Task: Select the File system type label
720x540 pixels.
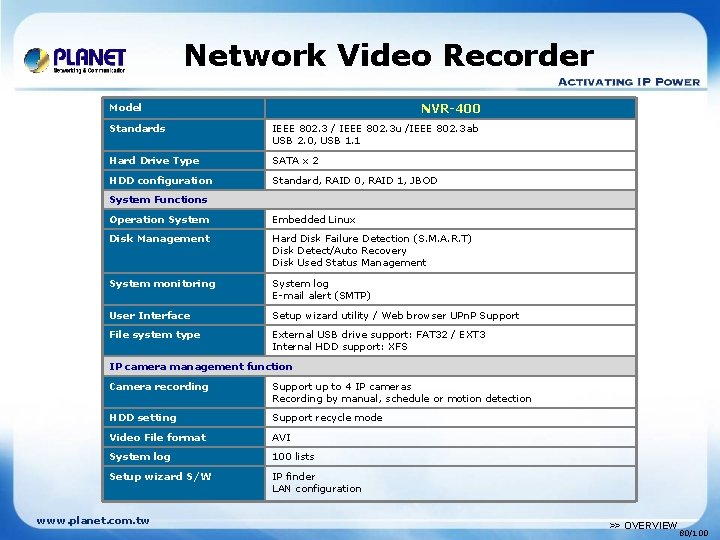Action: (154, 335)
